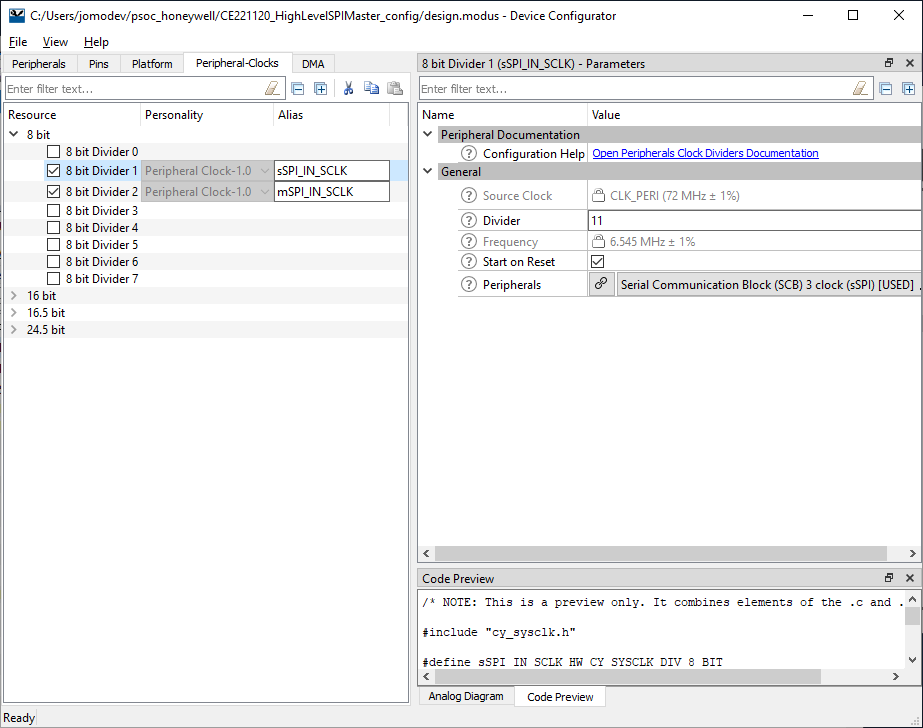Switch to the Pins tab

98,64
